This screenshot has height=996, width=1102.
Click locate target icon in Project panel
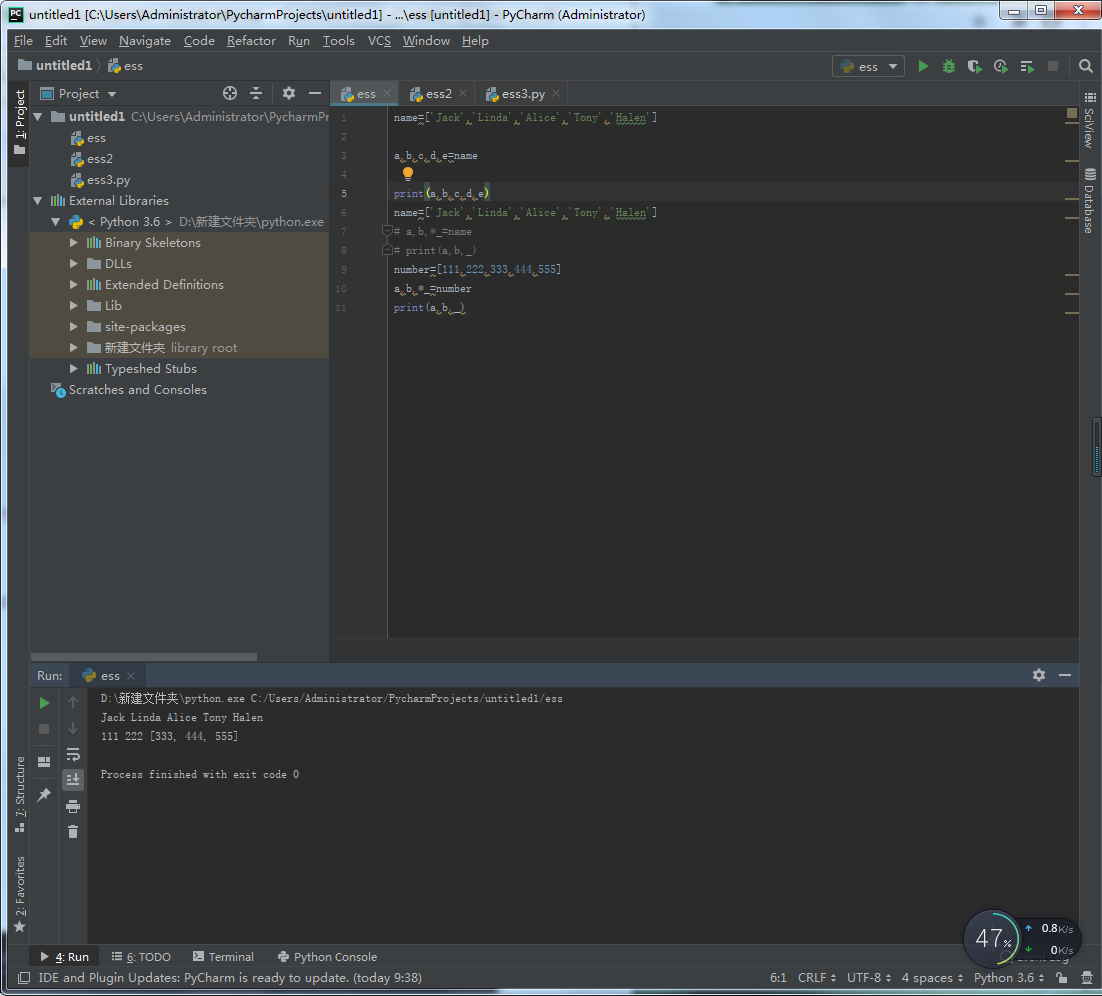click(x=230, y=93)
